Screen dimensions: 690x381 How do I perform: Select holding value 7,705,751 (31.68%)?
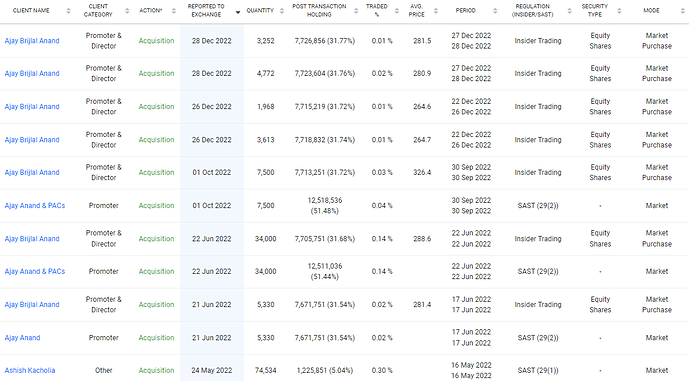325,239
